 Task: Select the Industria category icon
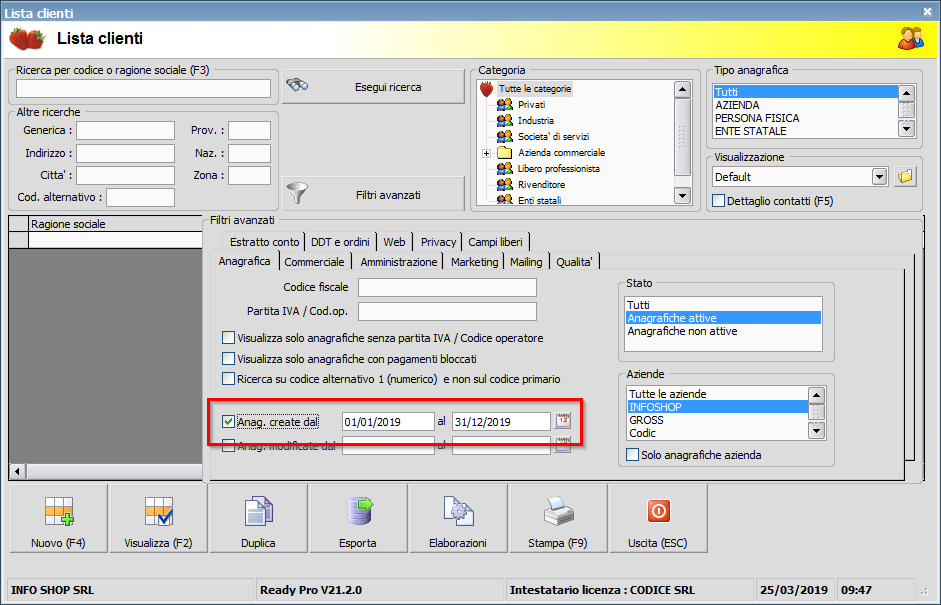coord(505,121)
